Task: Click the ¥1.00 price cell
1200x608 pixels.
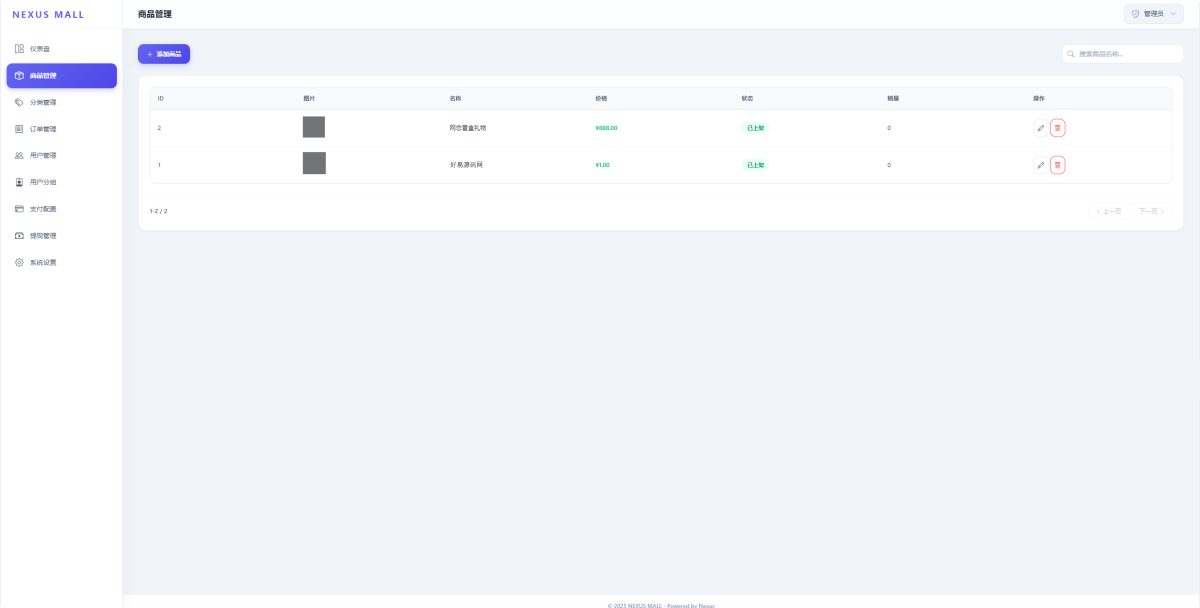Action: click(602, 165)
